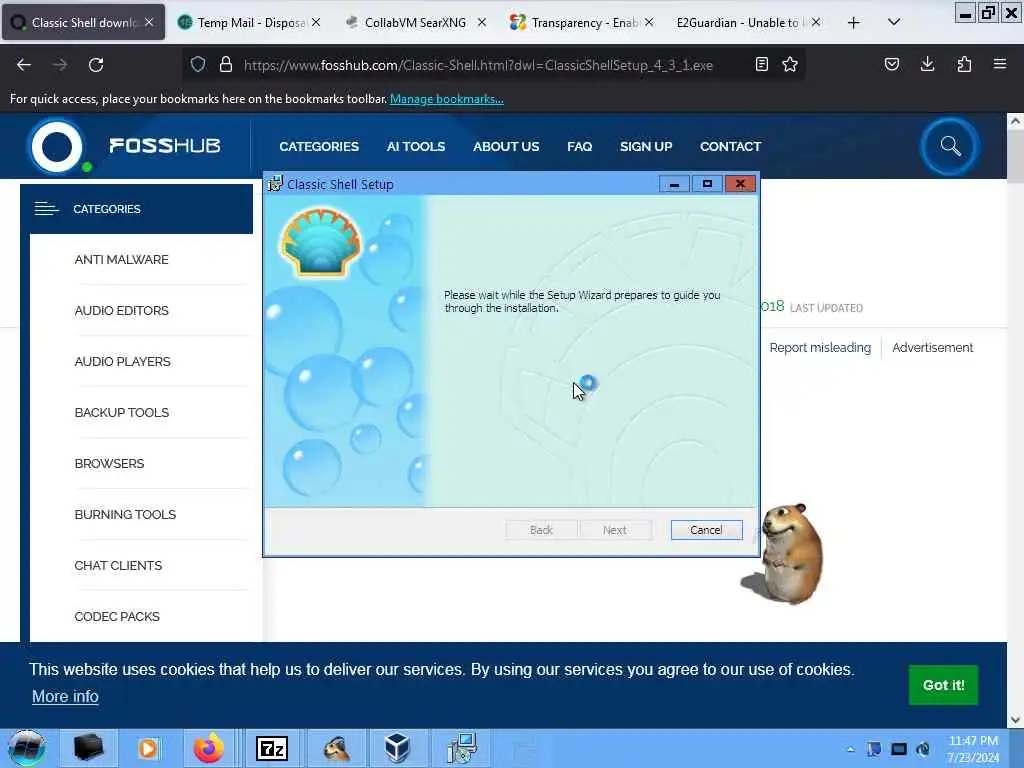The image size is (1024, 768).
Task: Open AI TOOLS in the navigation bar
Action: (415, 146)
